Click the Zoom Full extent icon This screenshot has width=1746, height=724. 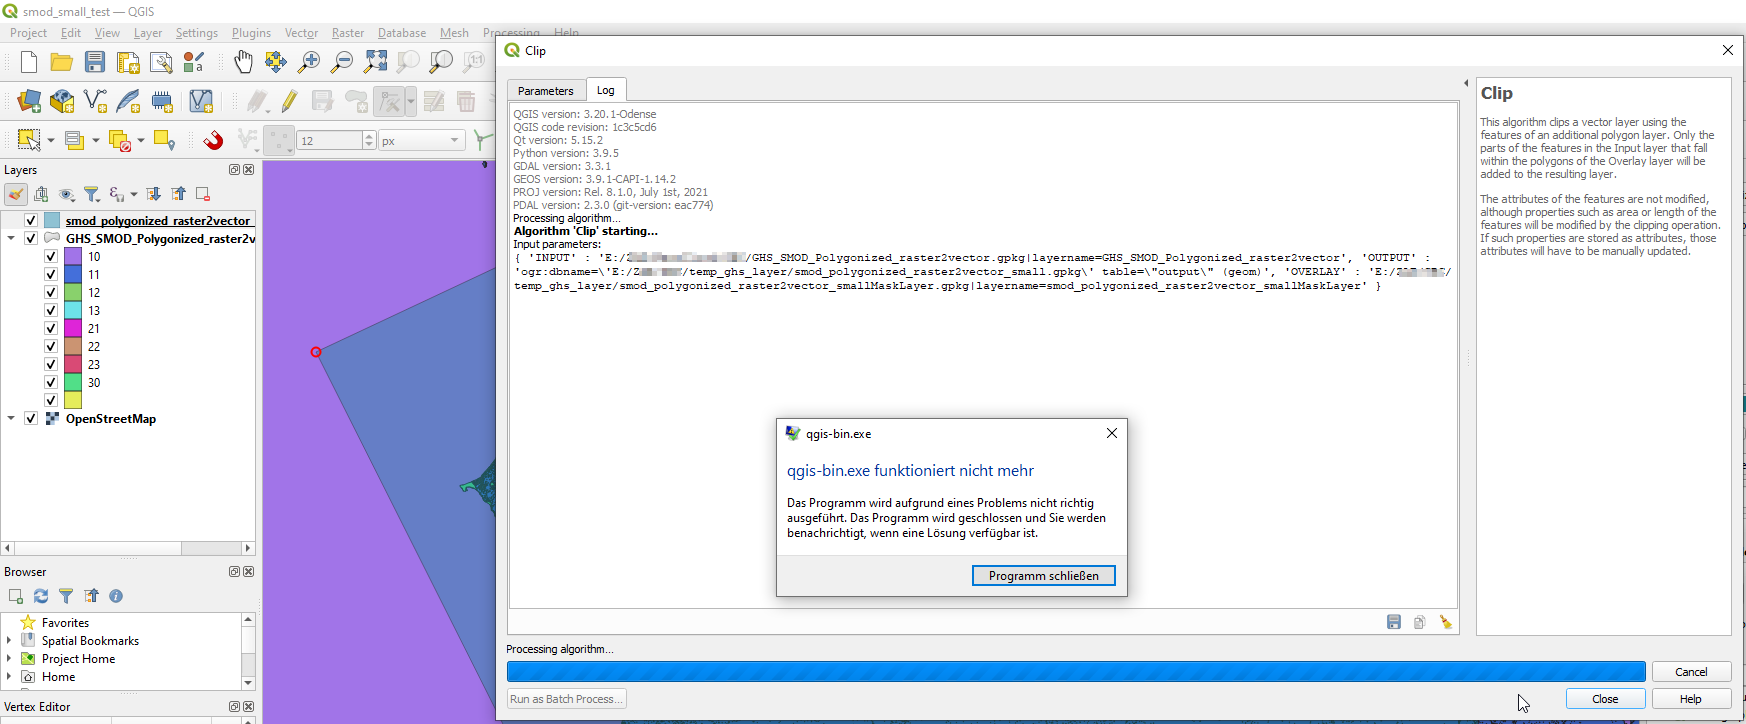coord(375,63)
